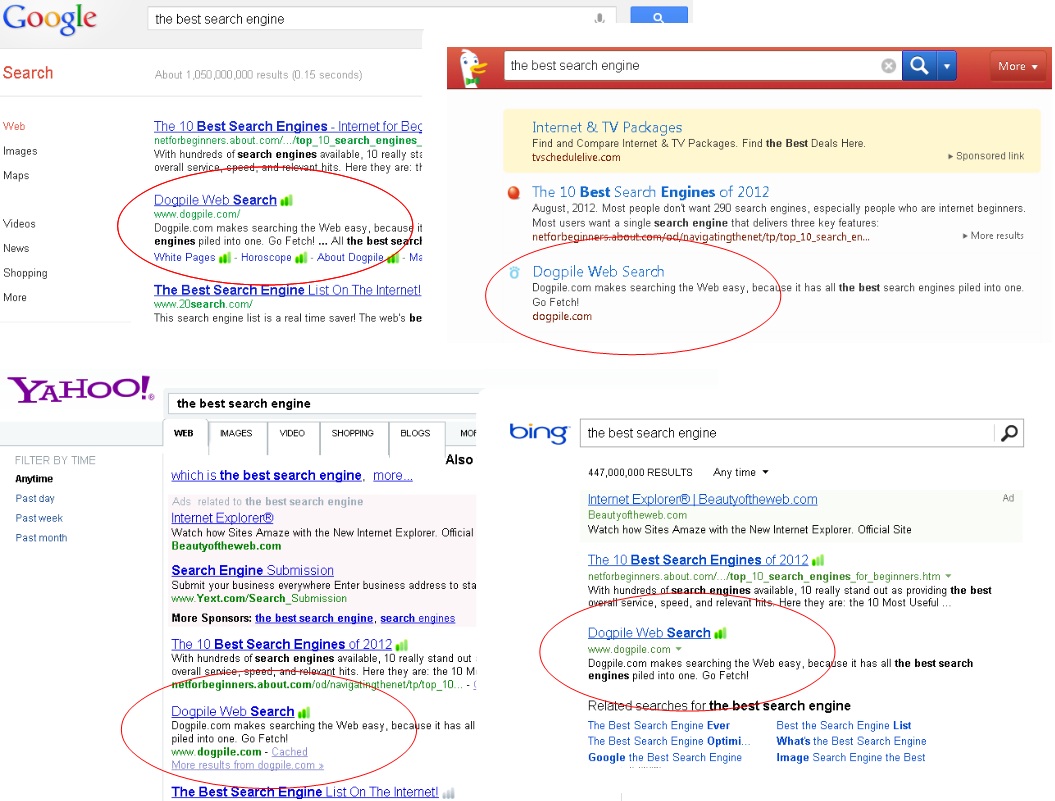Image resolution: width=1055 pixels, height=801 pixels.
Task: Click rating bars beside Yahoo 10 Best Search Engines
Action: pyautogui.click(x=402, y=645)
